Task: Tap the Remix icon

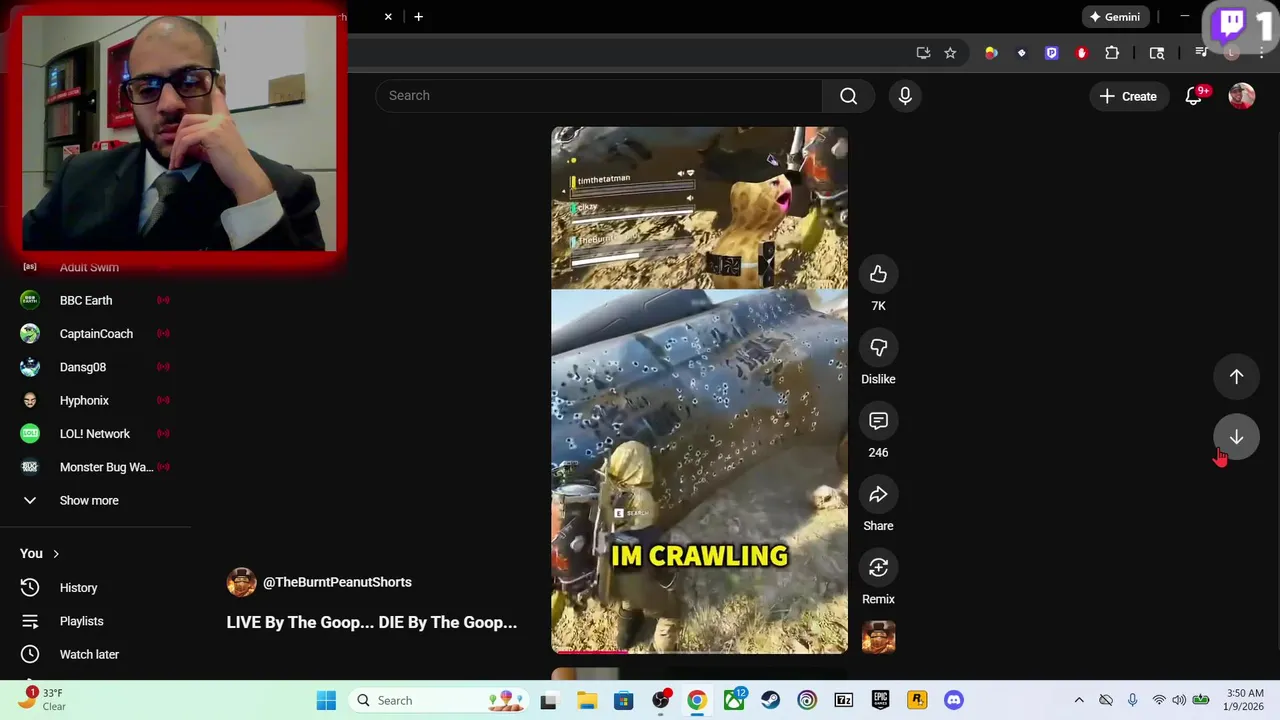Action: [x=878, y=567]
